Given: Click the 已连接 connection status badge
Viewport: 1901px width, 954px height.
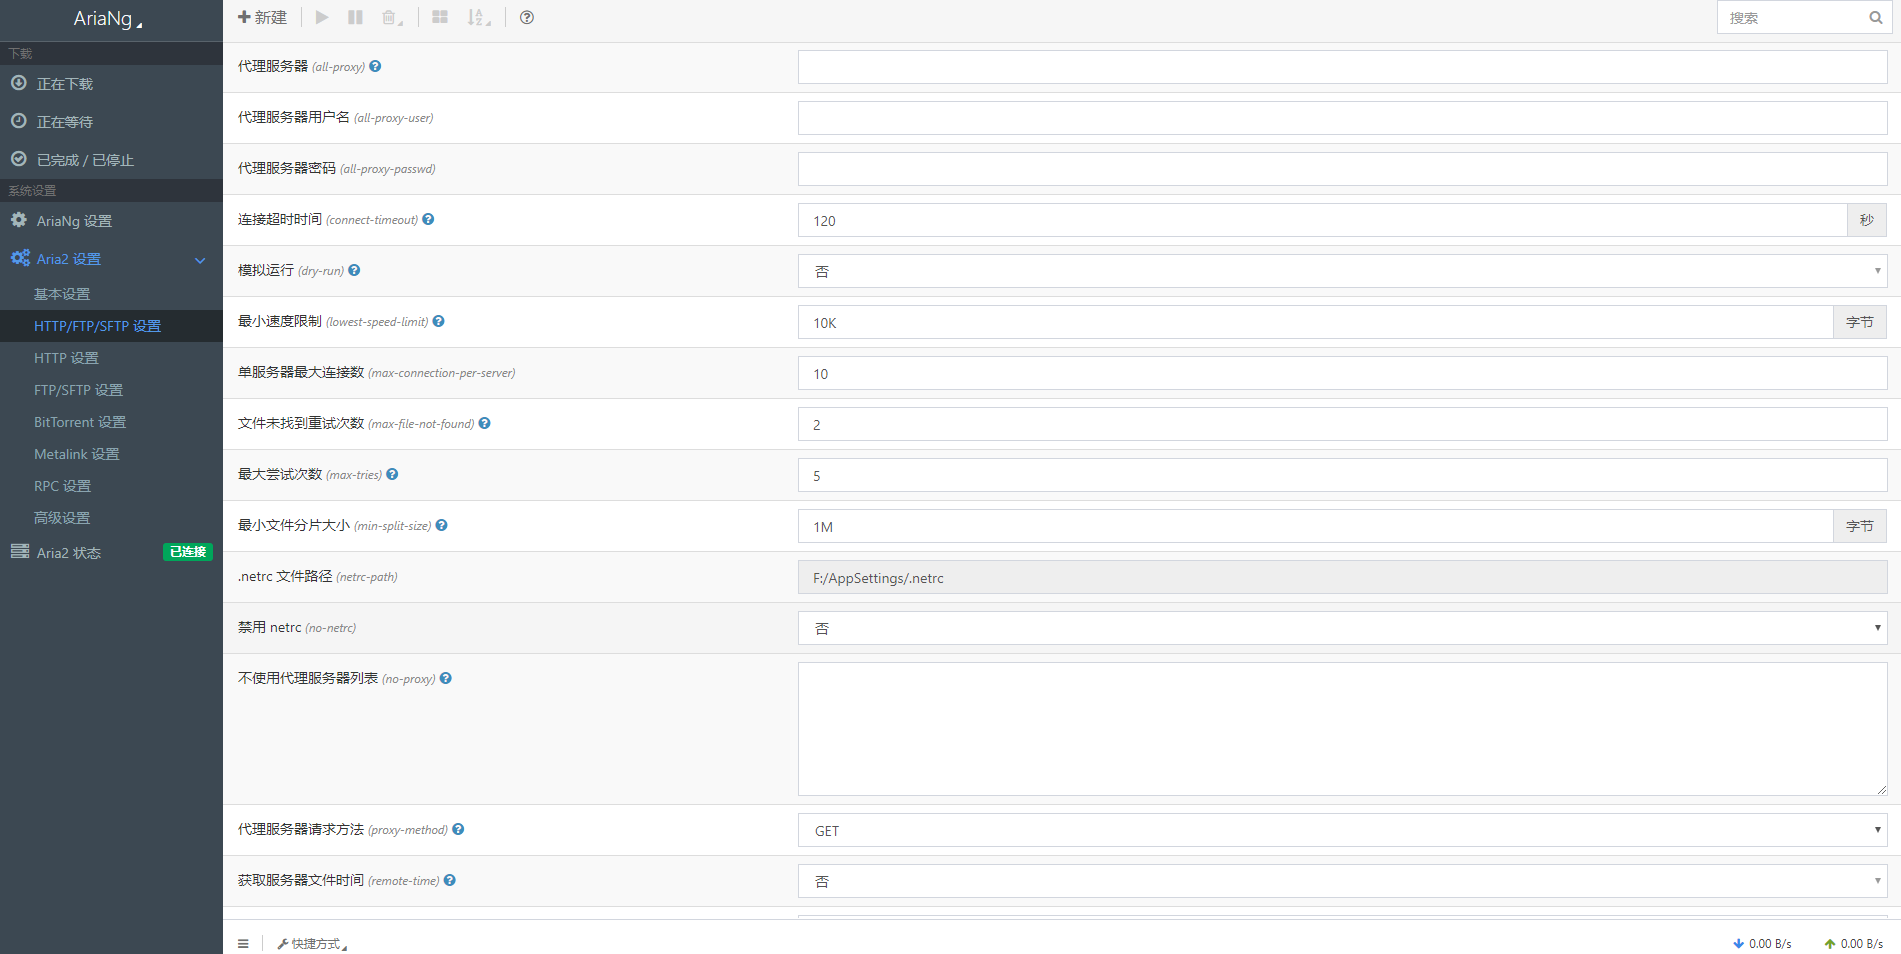Looking at the screenshot, I should [188, 552].
